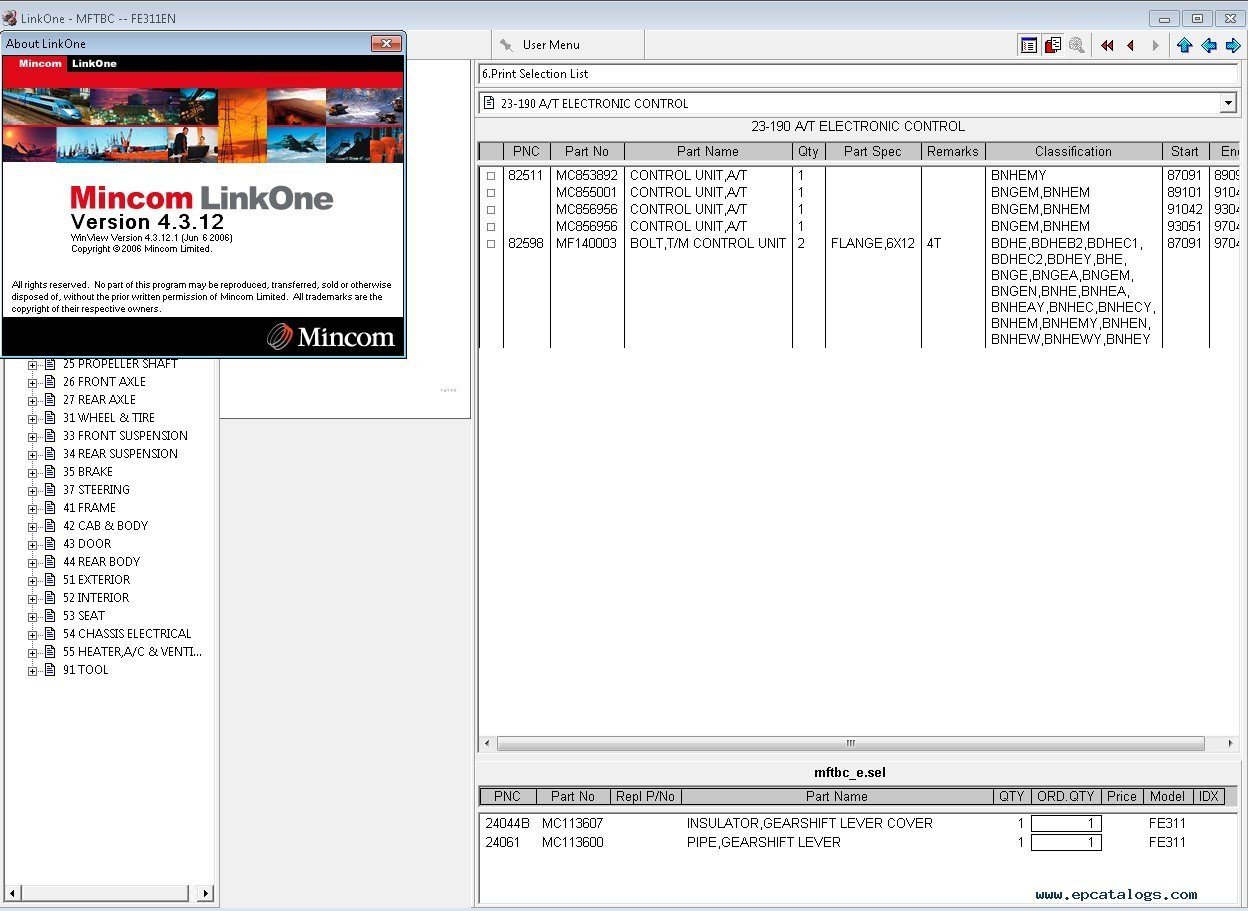Screen dimensions: 1248x911
Task: Click the double red rewind arrow icon
Action: pyautogui.click(x=1107, y=45)
